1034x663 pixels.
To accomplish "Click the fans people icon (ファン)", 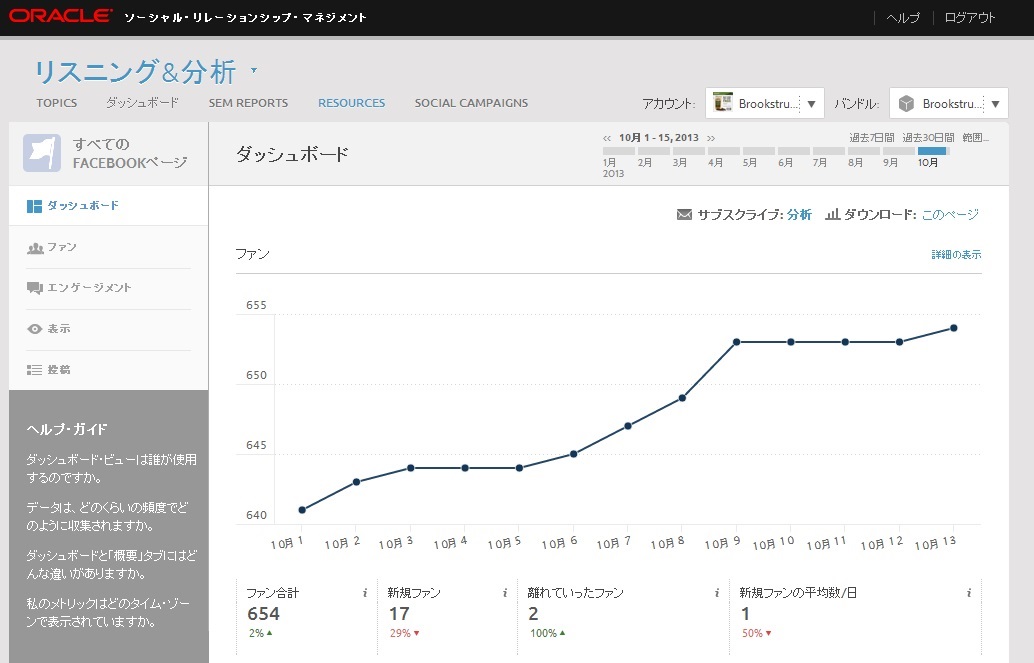I will tap(35, 247).
